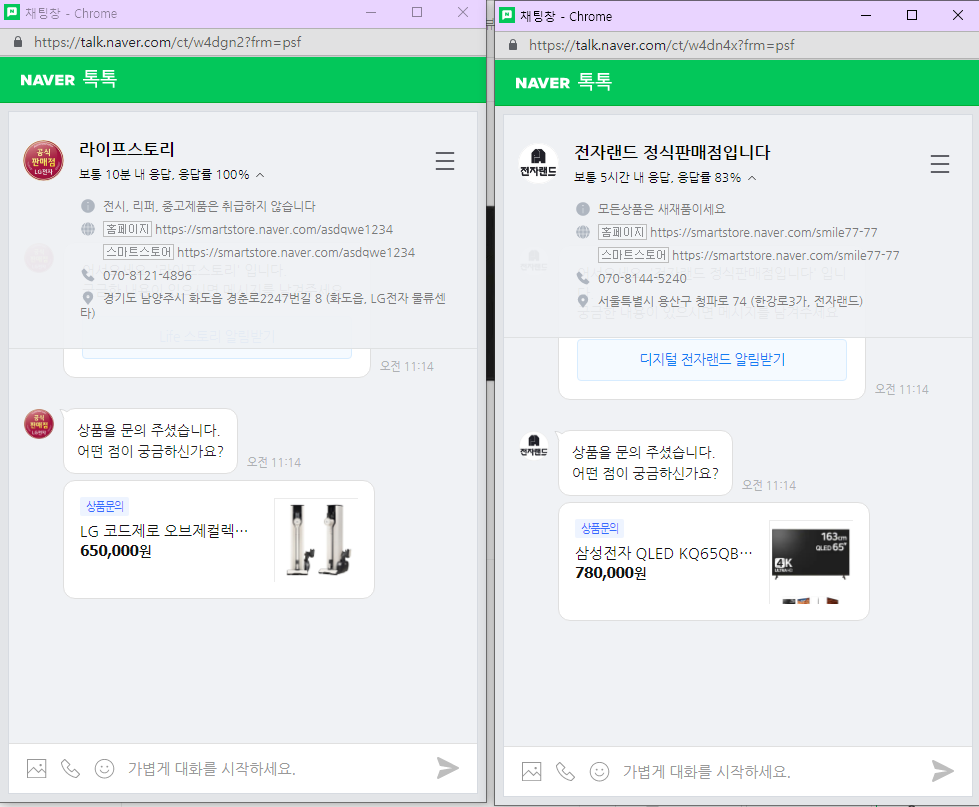Collapse 라이프스토리 store info chevron
Screen dimensions: 979x807
coord(260,175)
